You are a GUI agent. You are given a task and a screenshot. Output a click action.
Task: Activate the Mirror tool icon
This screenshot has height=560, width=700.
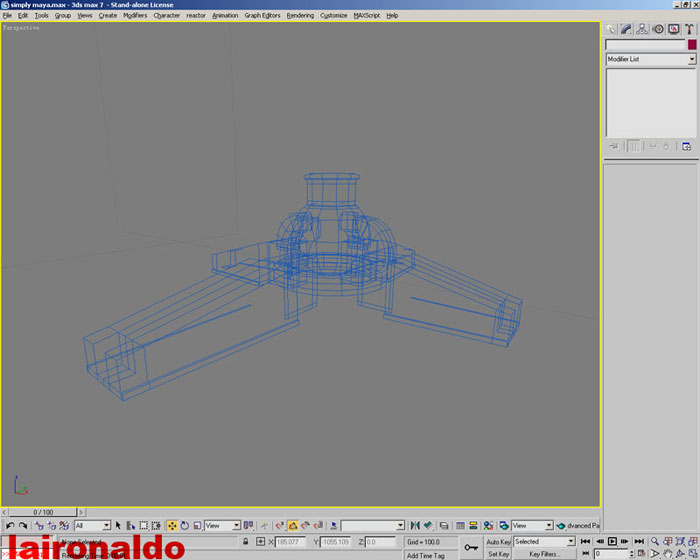(x=415, y=525)
